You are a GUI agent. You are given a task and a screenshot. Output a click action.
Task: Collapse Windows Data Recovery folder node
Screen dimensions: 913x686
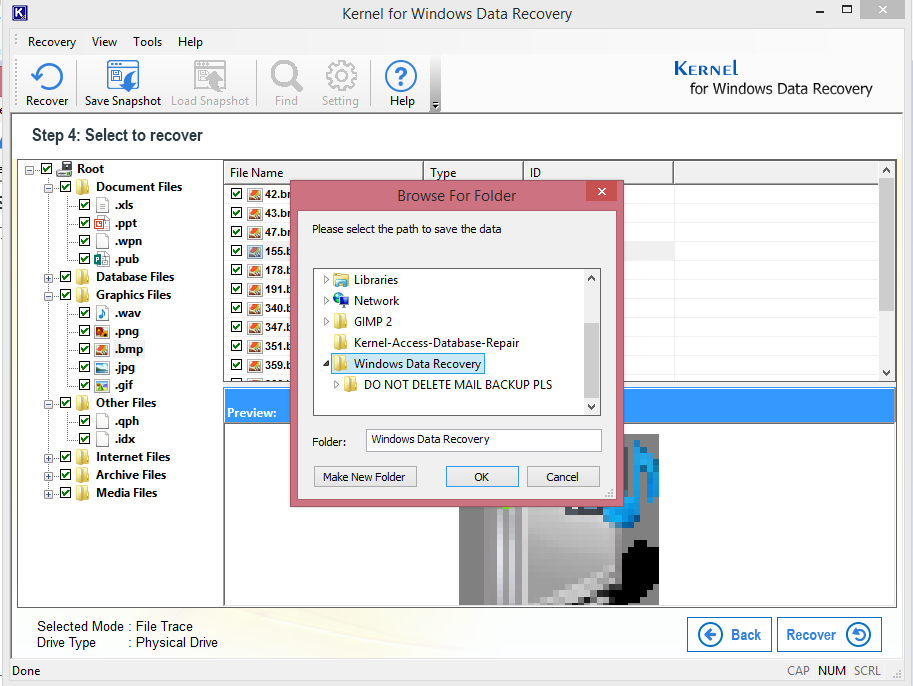pyautogui.click(x=326, y=363)
